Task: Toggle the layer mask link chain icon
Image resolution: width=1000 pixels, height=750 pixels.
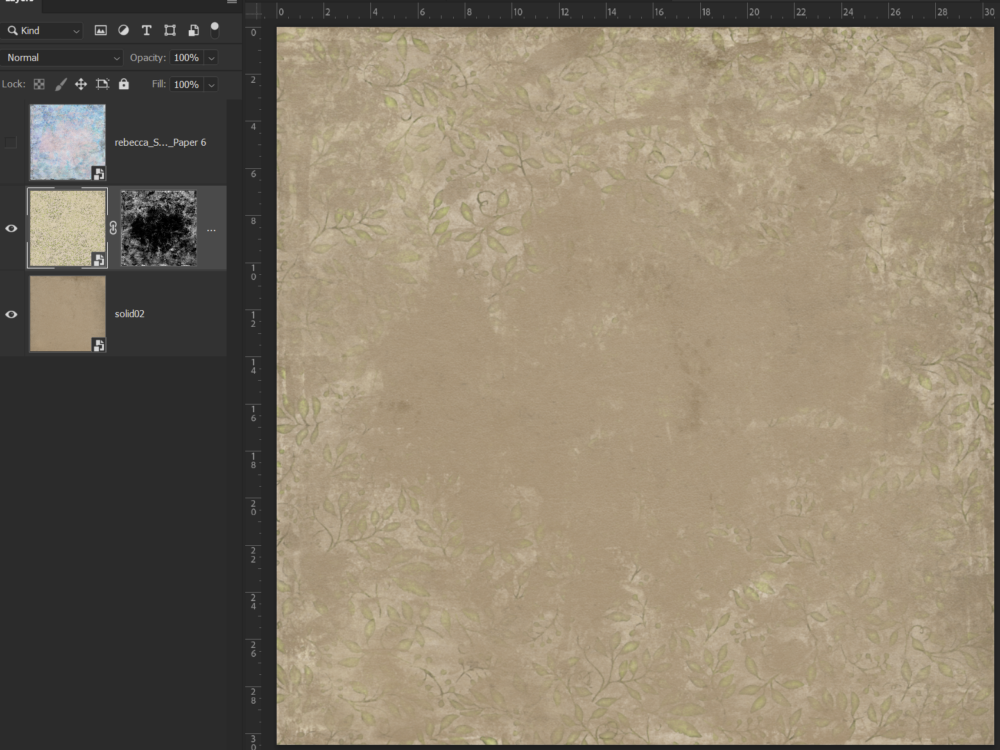Action: coord(114,228)
